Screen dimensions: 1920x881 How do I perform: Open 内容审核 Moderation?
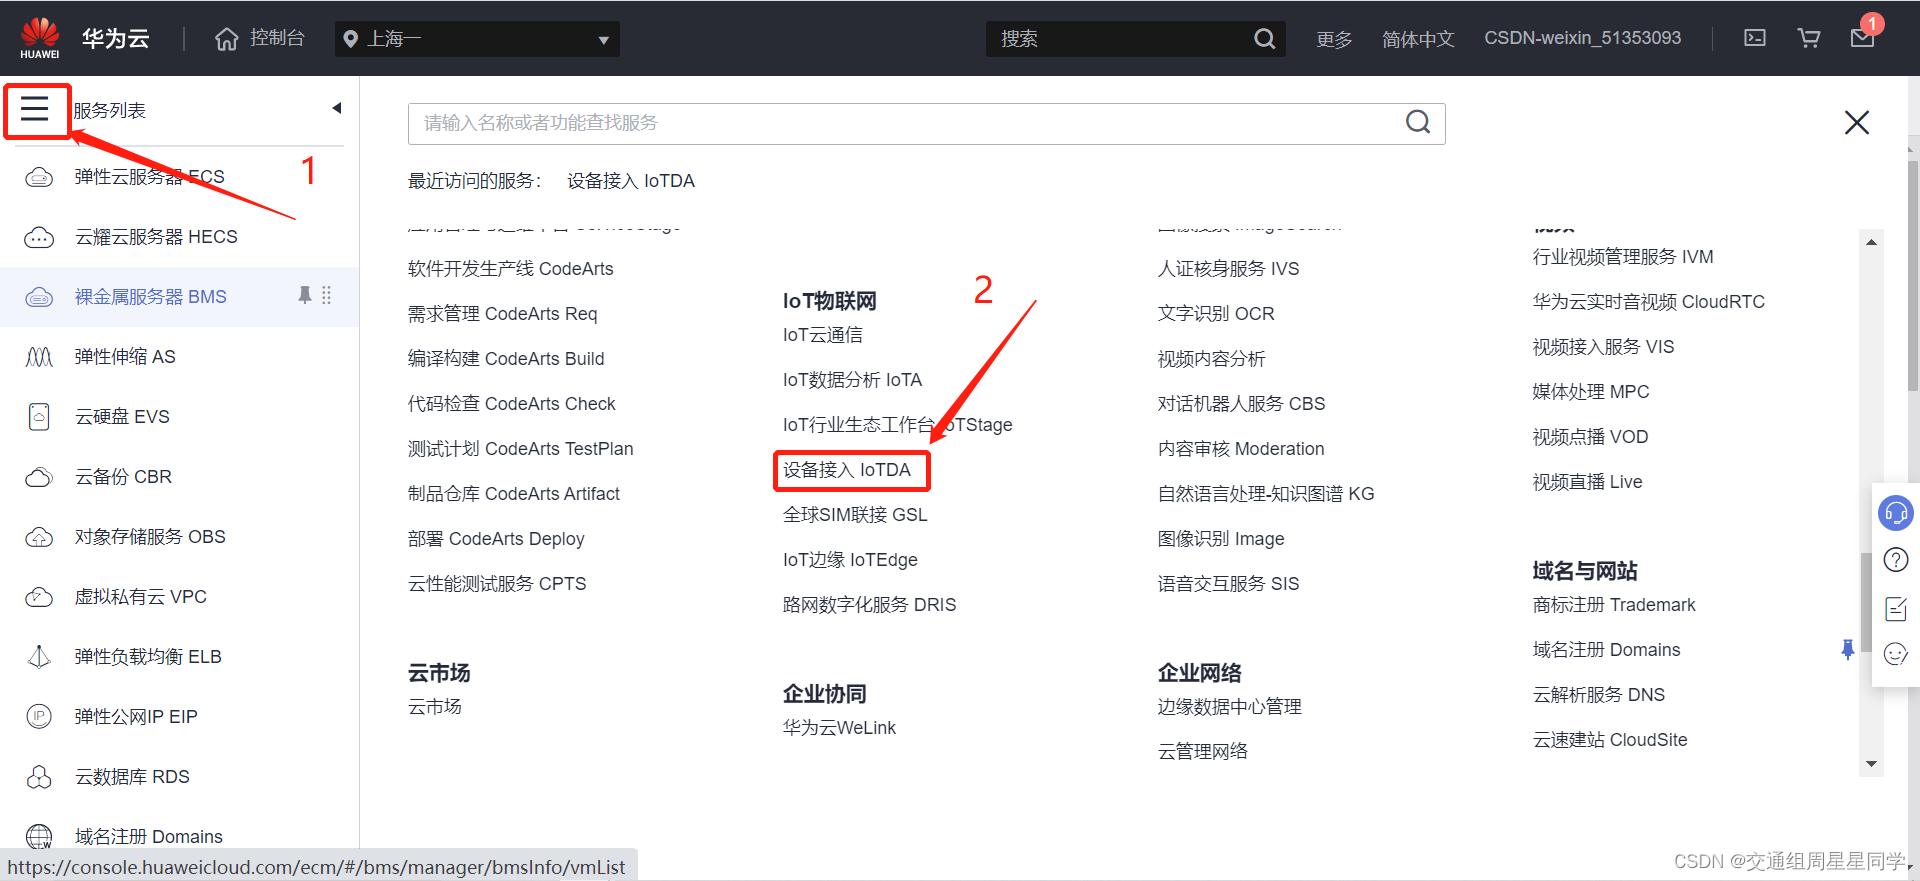(1241, 449)
